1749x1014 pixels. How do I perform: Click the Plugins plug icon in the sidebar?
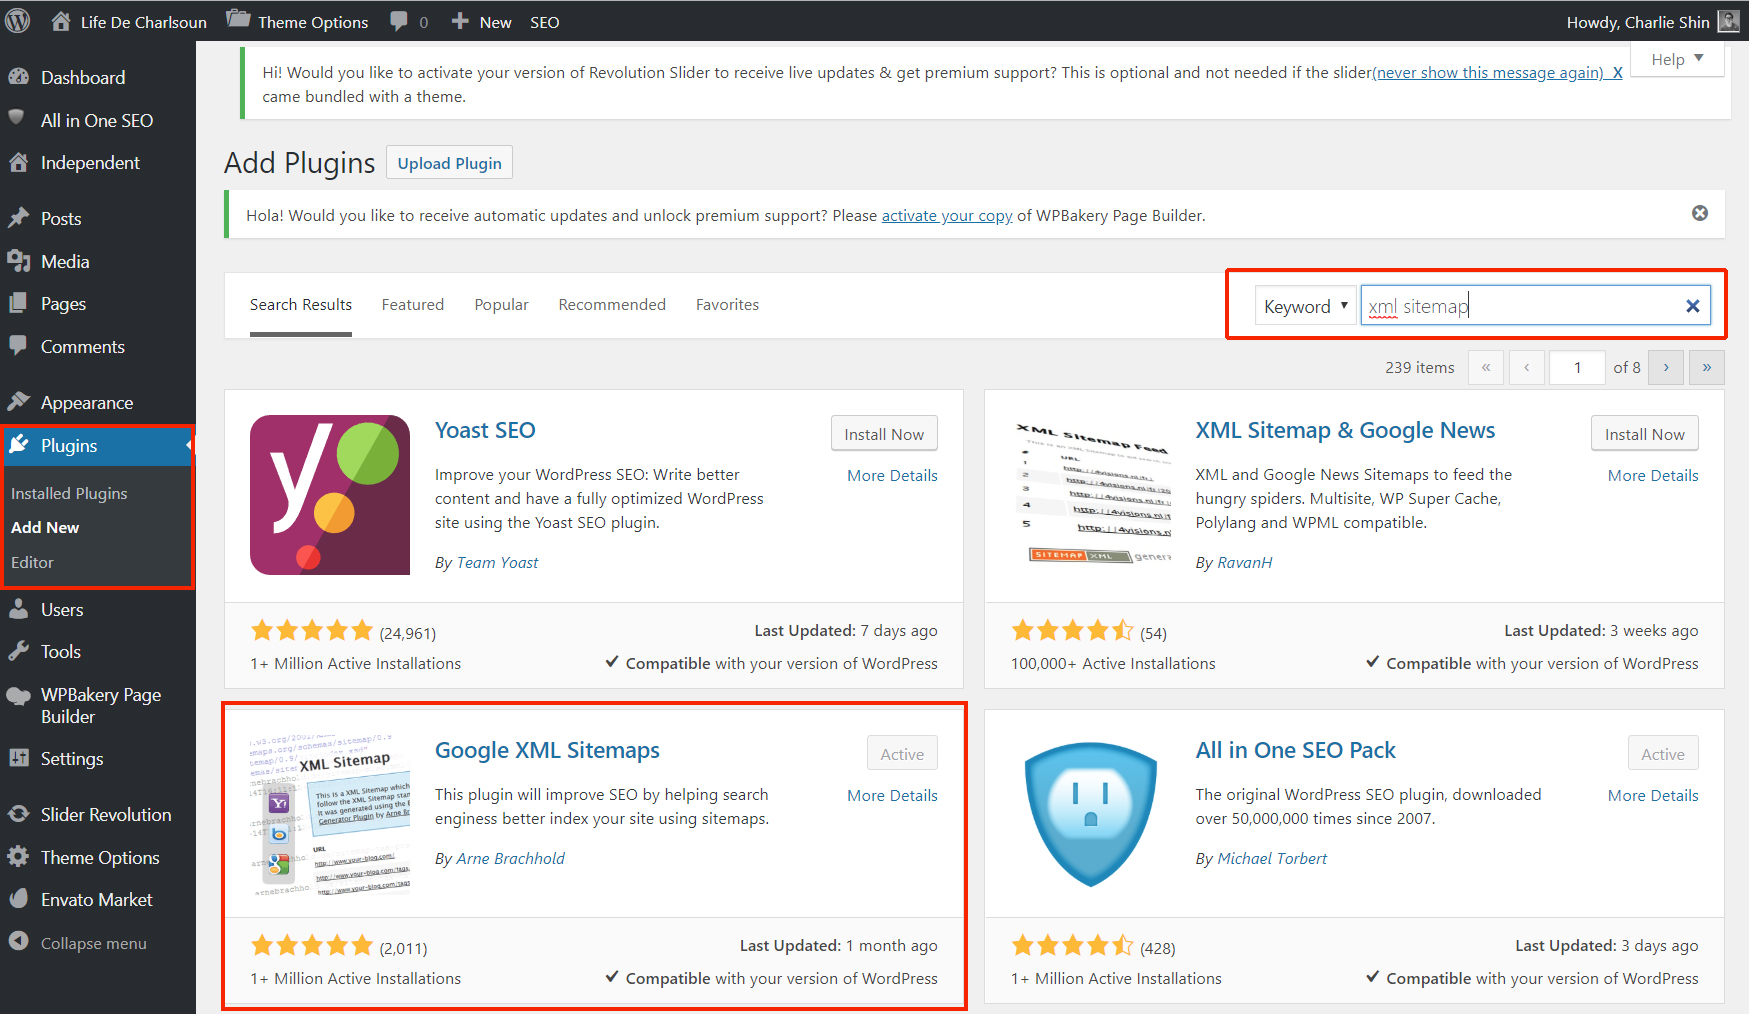coord(18,445)
